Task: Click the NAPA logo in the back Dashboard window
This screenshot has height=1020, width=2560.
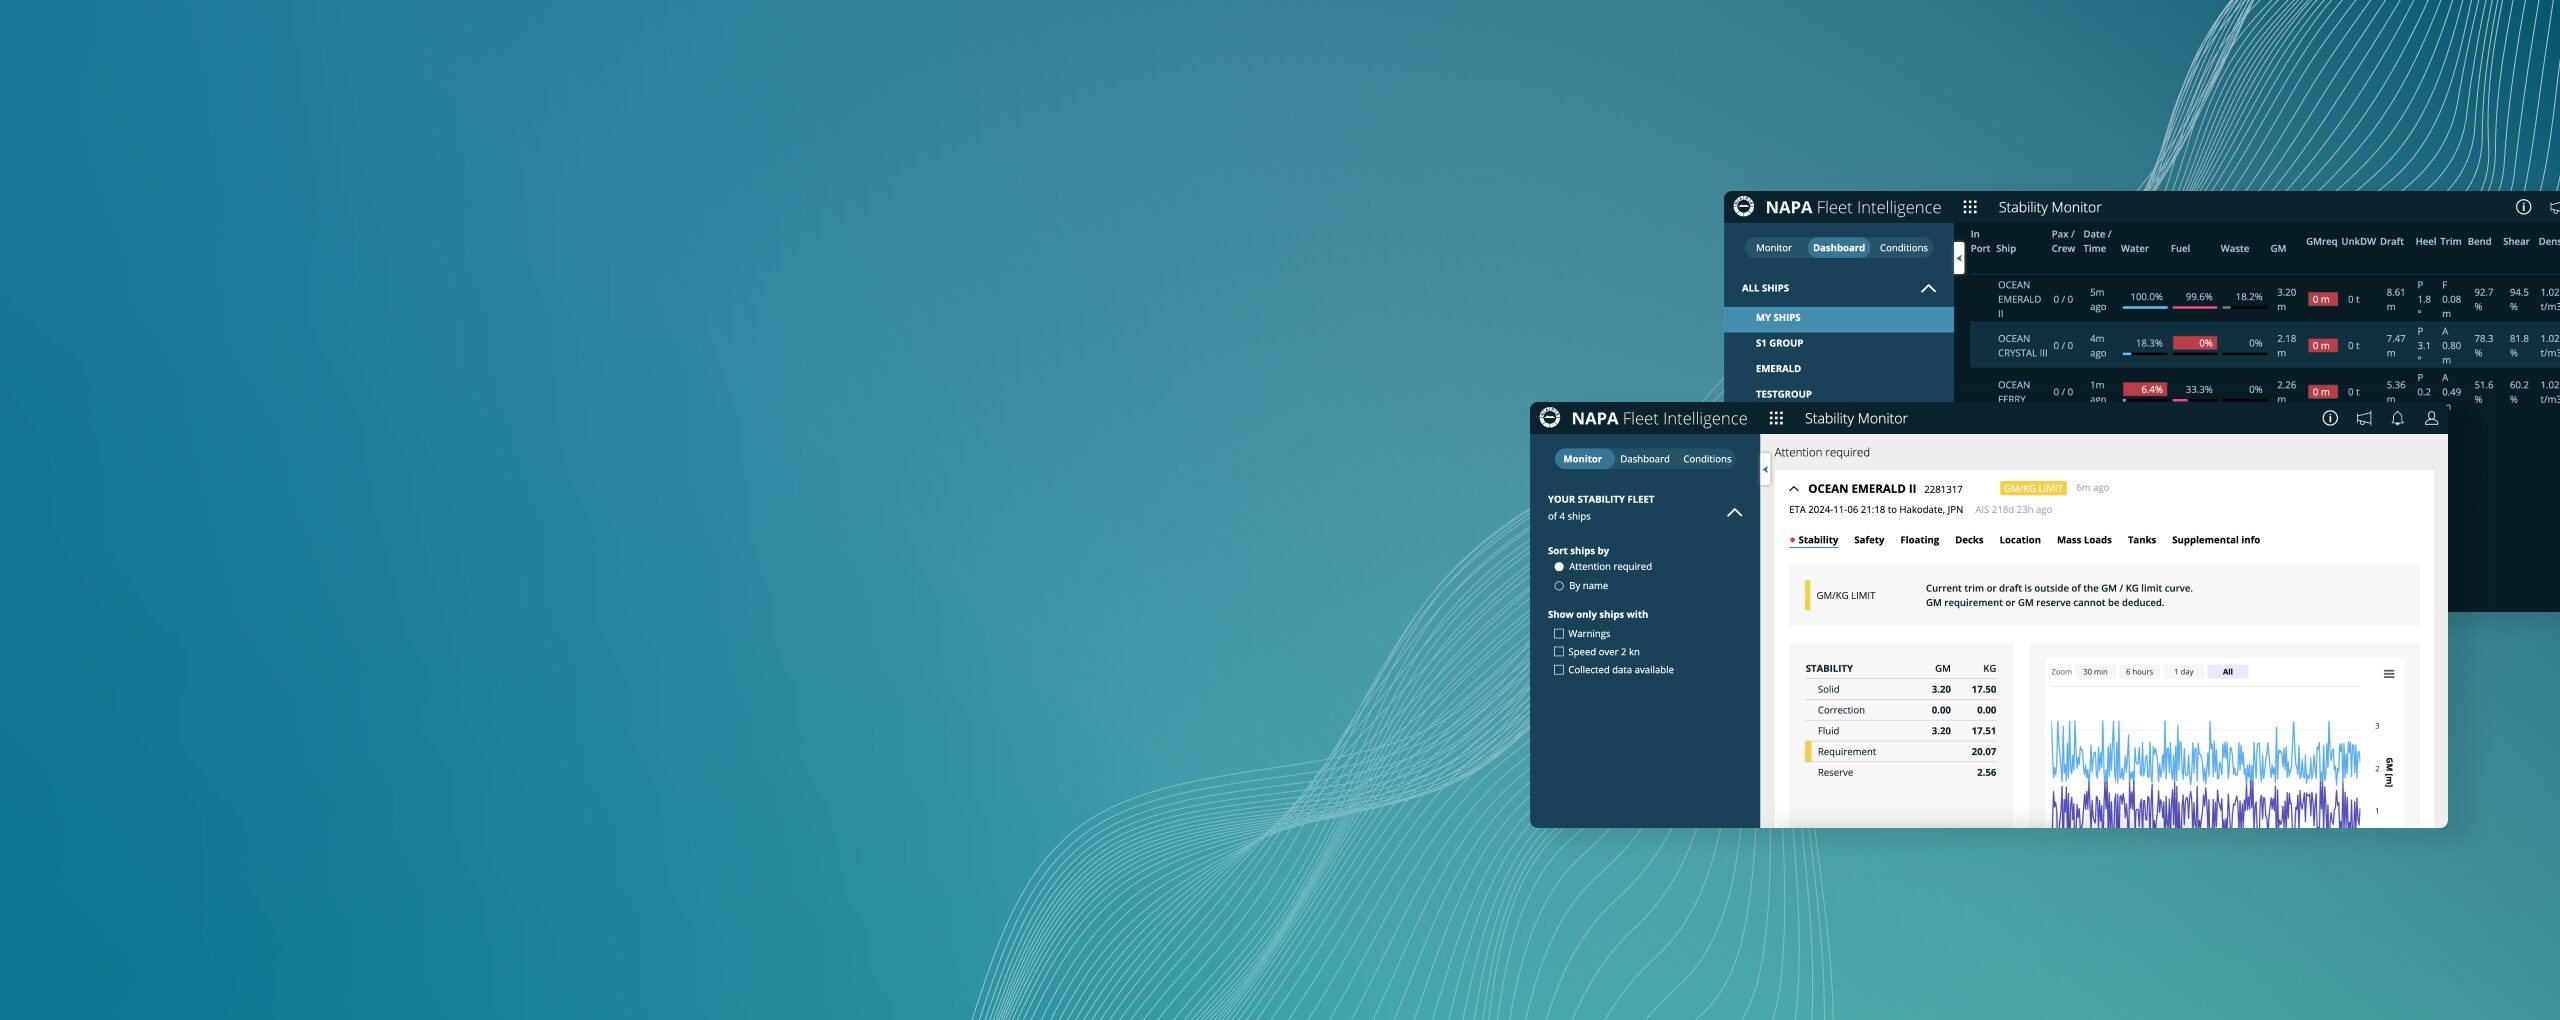Action: click(x=1743, y=207)
